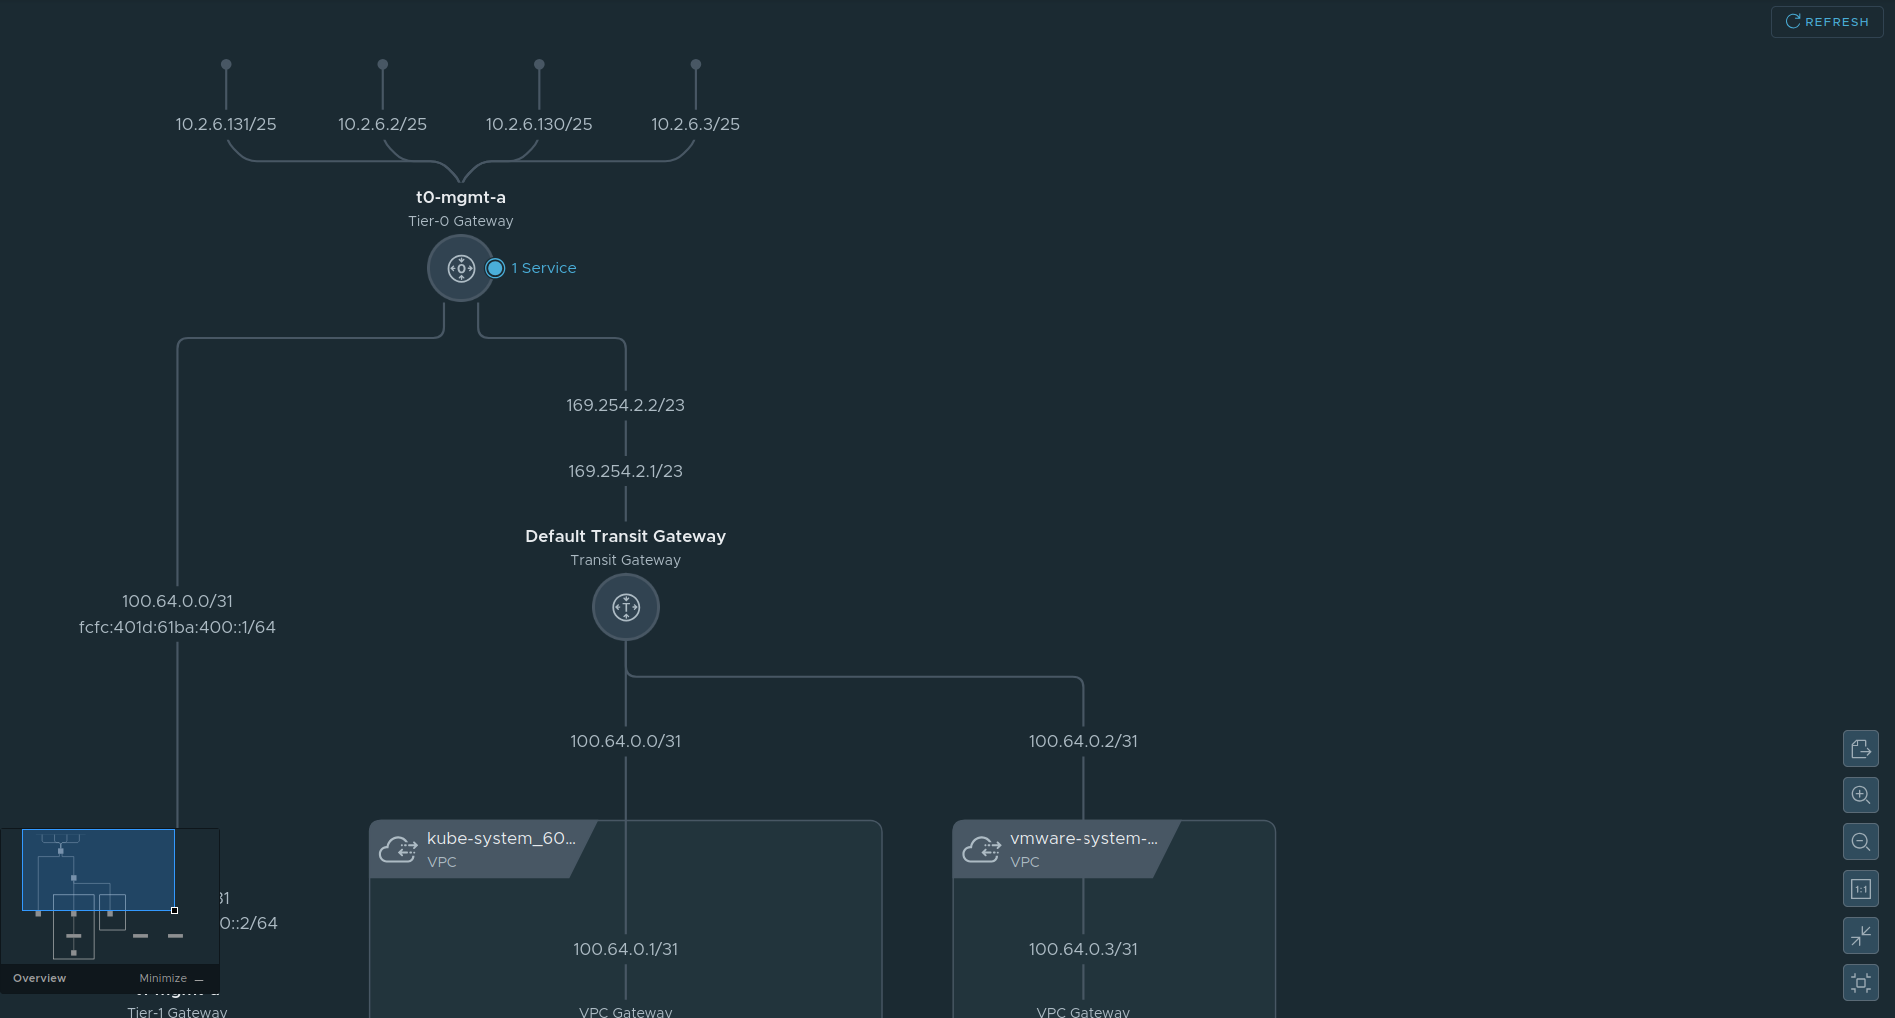1895x1018 pixels.
Task: Click the kube-system VPC cloud icon
Action: coord(398,850)
